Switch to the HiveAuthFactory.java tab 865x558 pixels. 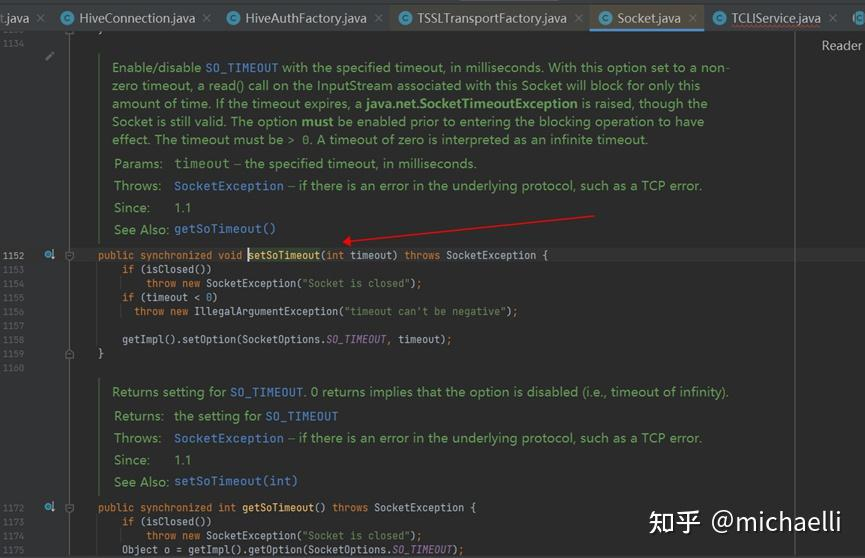[306, 18]
